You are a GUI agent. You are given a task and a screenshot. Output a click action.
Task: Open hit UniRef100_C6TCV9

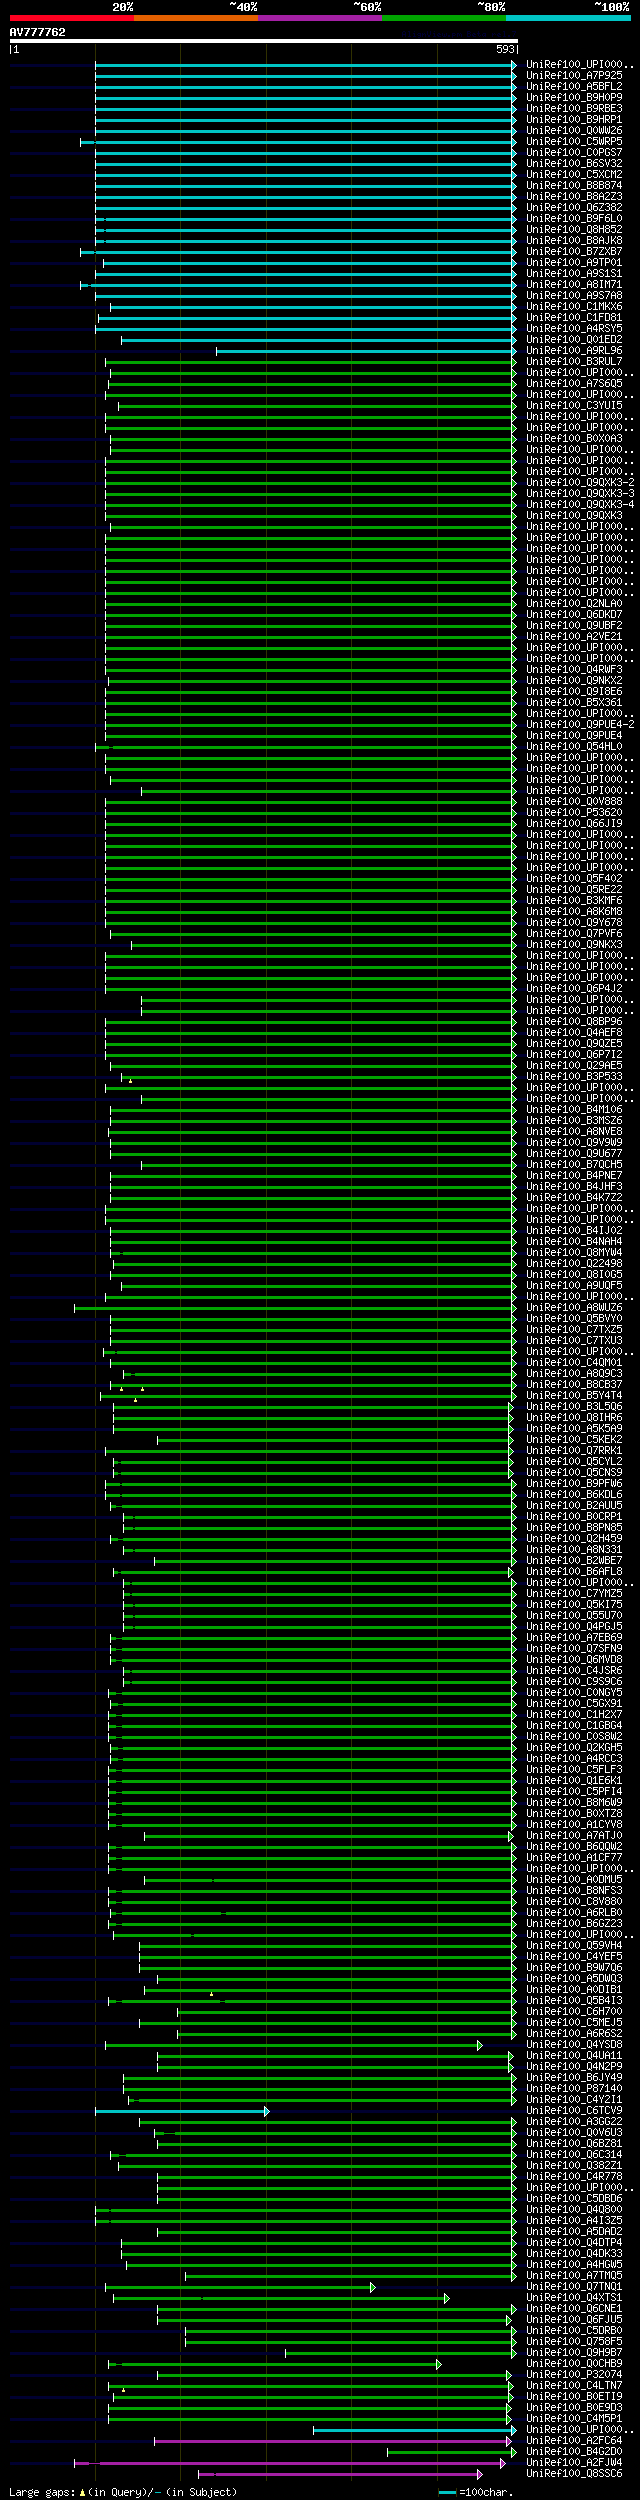[574, 2110]
